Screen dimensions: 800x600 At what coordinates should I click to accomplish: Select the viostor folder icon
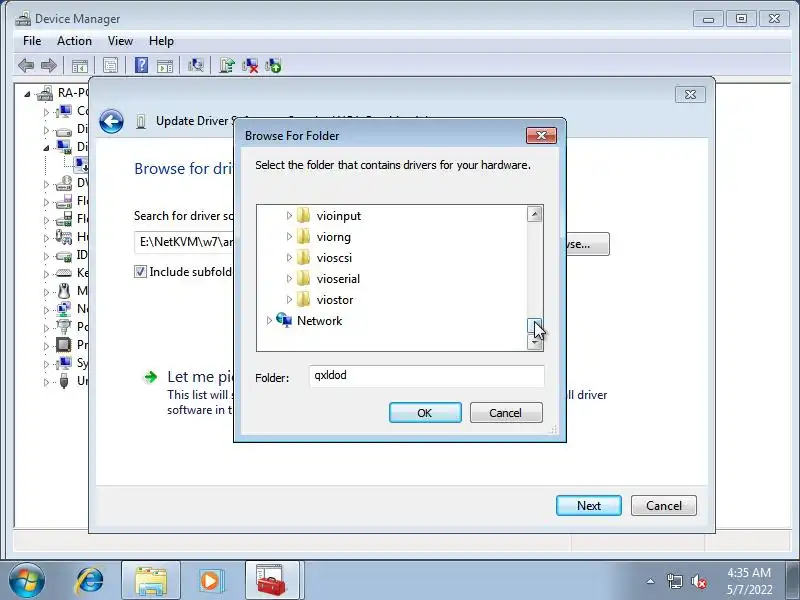point(303,299)
